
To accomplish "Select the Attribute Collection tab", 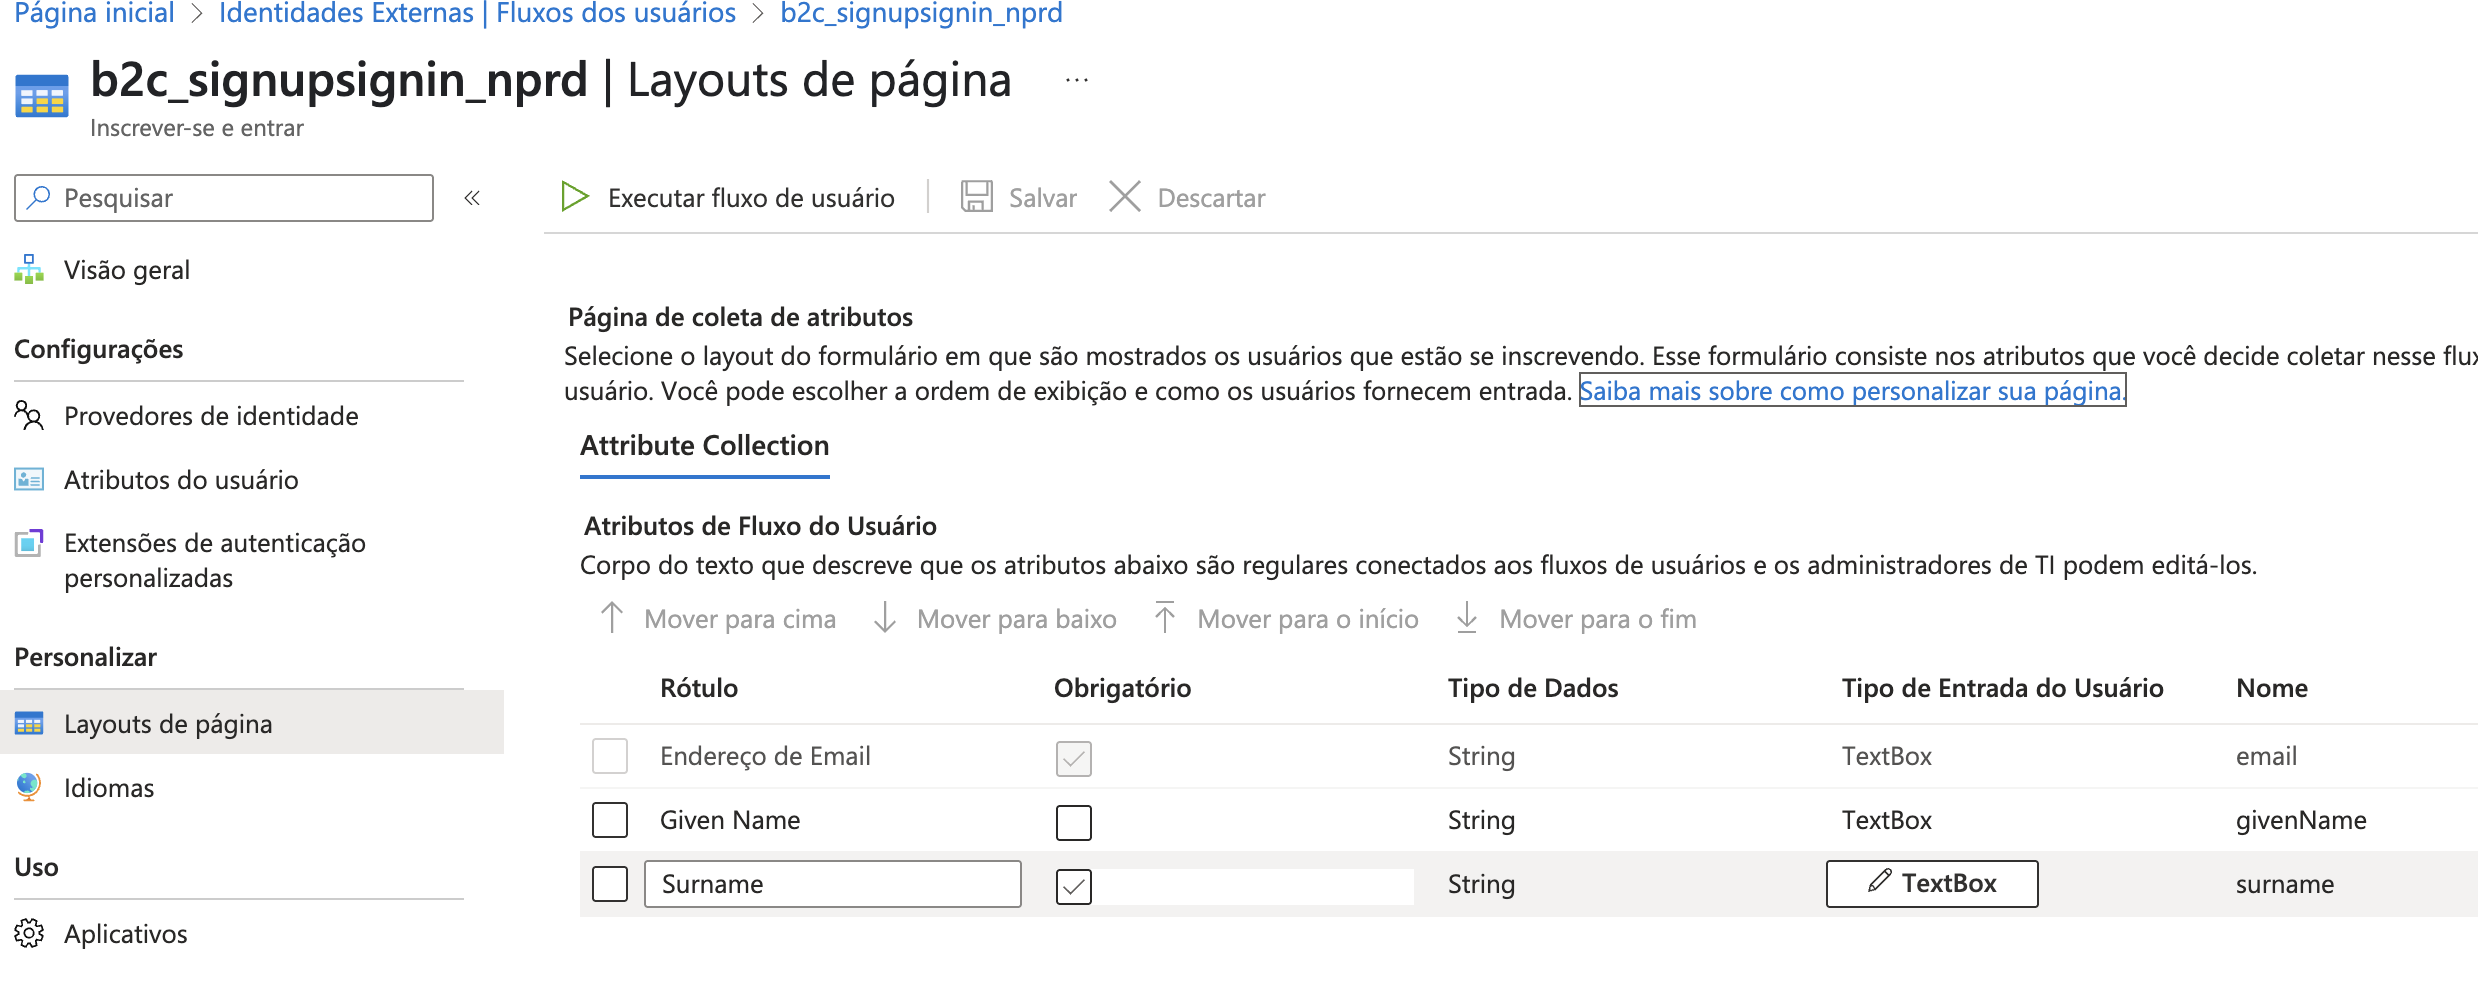I will pos(705,446).
